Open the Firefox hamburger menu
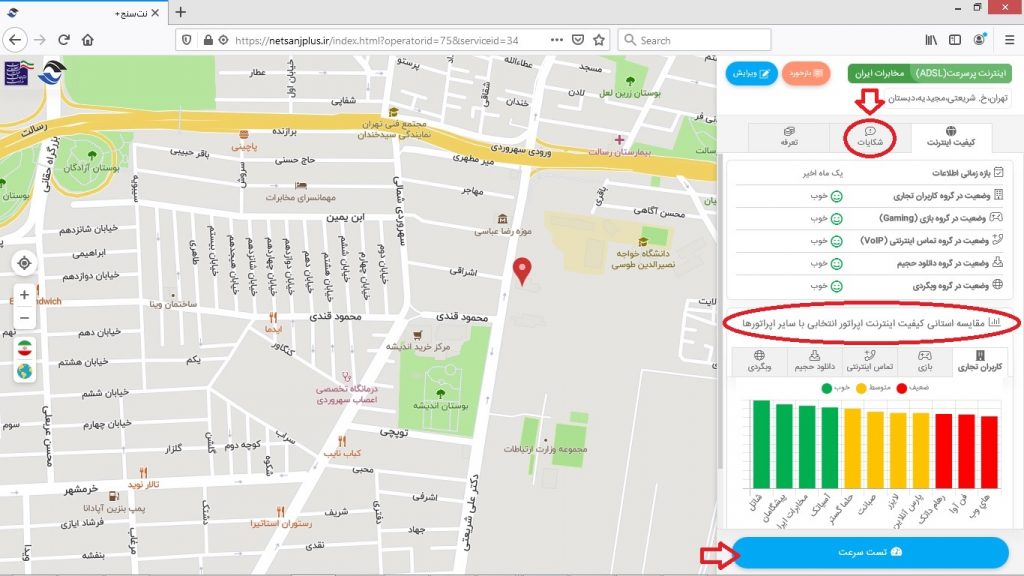Image resolution: width=1024 pixels, height=576 pixels. pos(1010,40)
